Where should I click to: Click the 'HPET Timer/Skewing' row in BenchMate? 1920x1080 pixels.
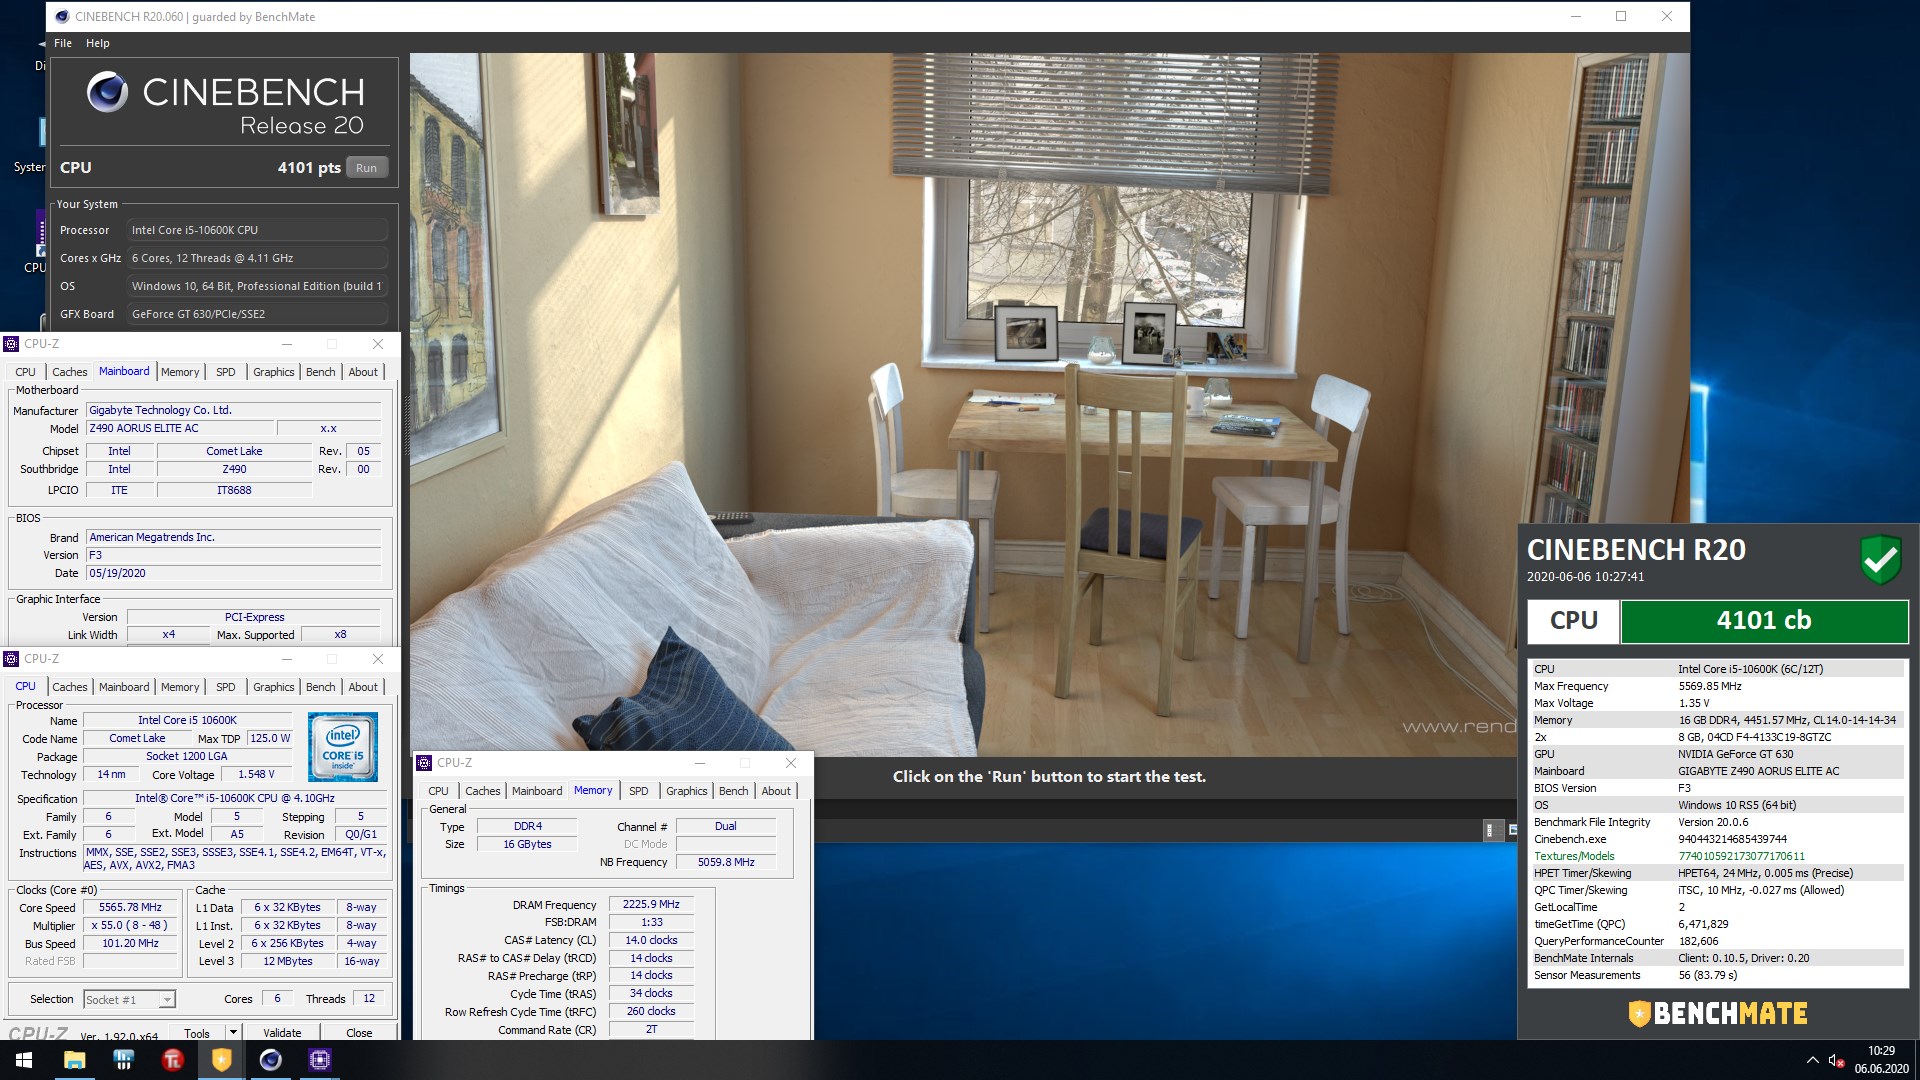pos(1716,873)
